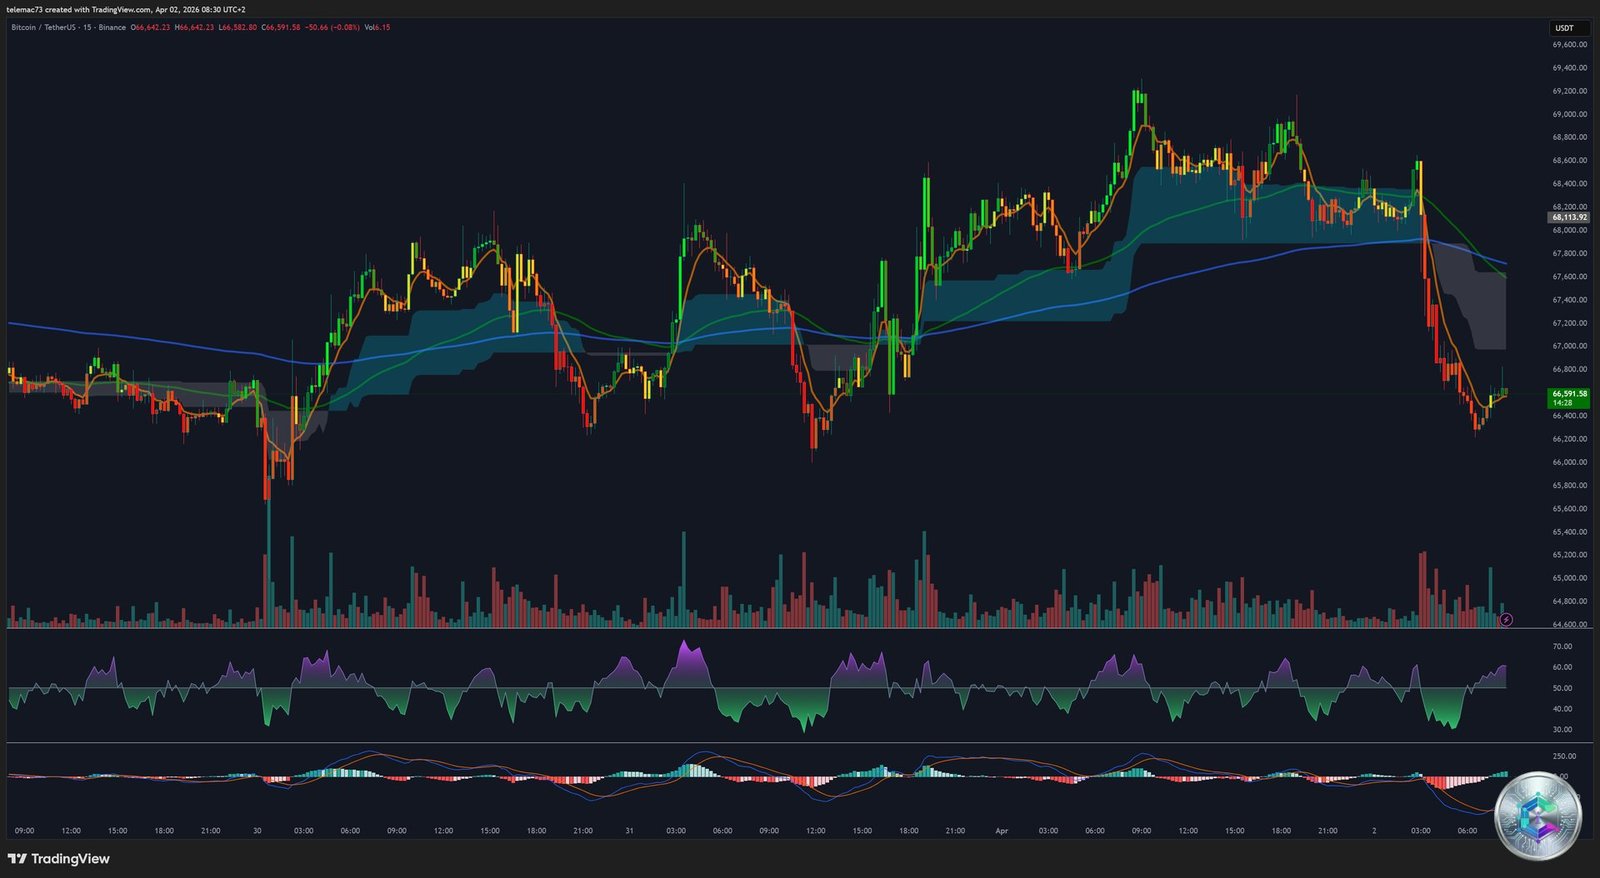Screen dimensions: 1600x878
Task: Click the telemac73 created with TradingView.com header
Action: 126,9
